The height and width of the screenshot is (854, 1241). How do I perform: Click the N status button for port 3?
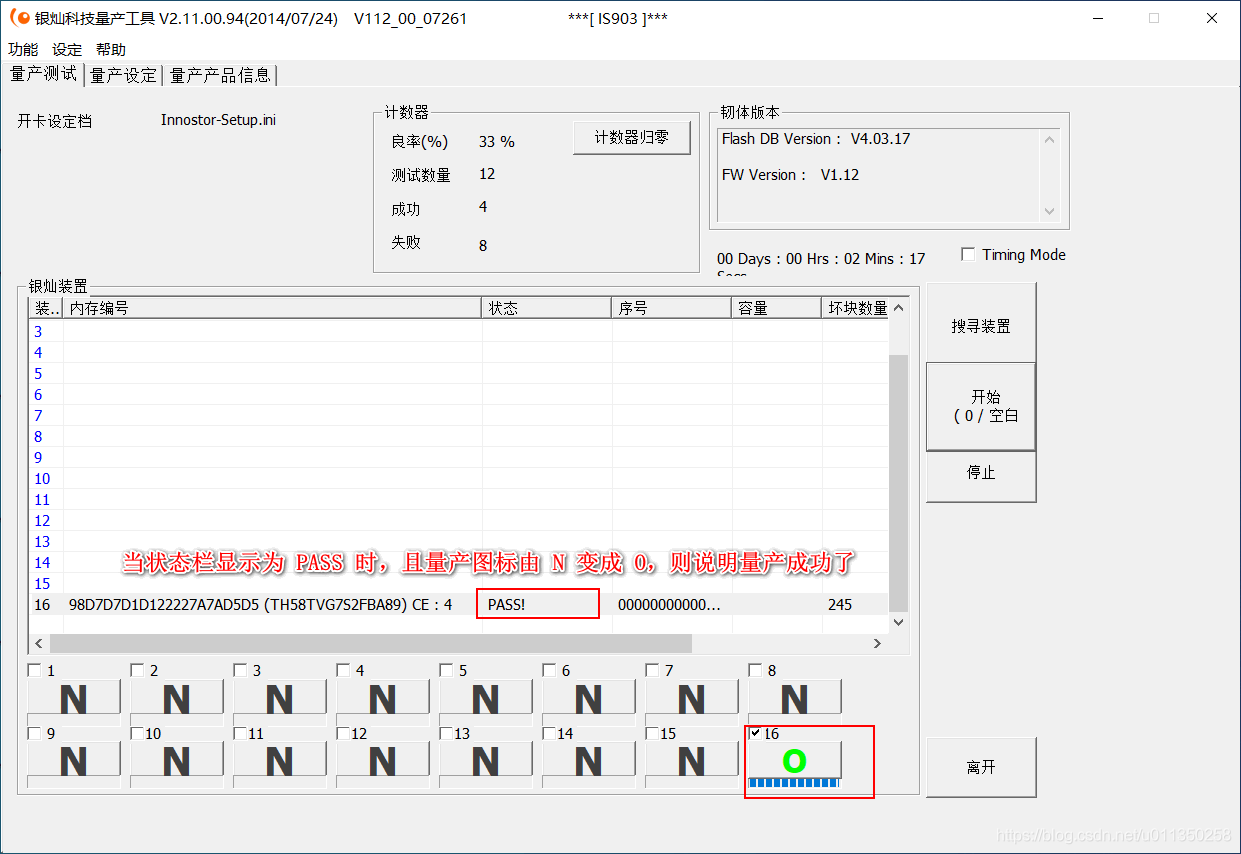pos(279,698)
